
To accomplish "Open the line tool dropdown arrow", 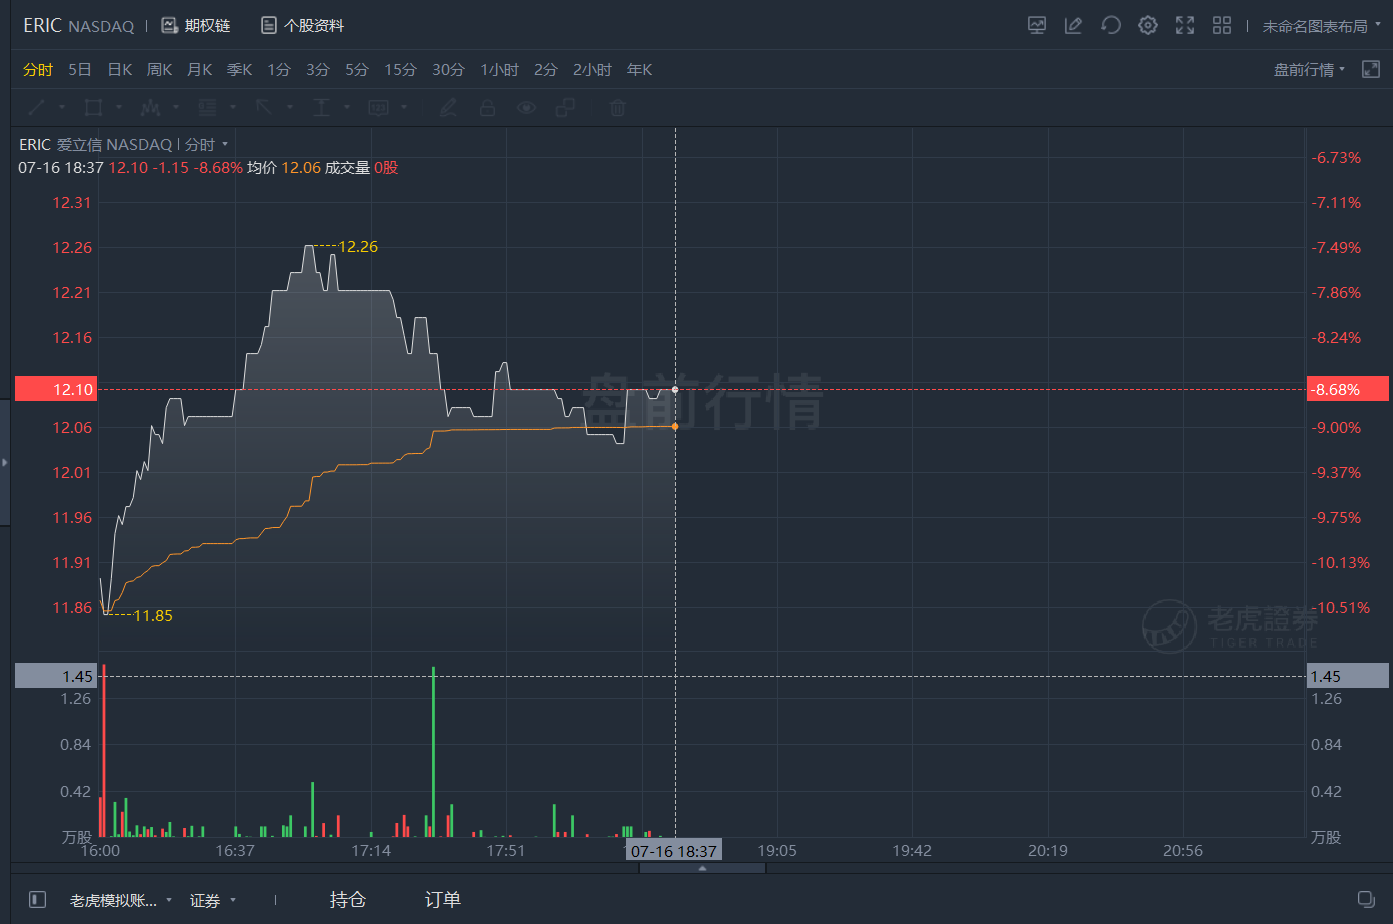I will (x=62, y=107).
